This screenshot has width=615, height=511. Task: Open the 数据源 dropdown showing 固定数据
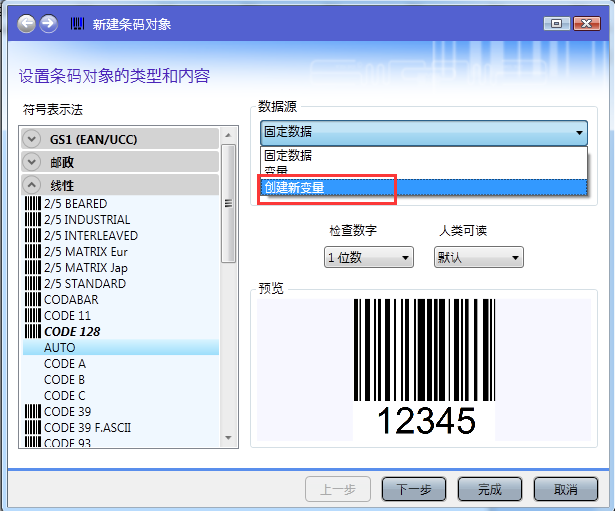(424, 133)
